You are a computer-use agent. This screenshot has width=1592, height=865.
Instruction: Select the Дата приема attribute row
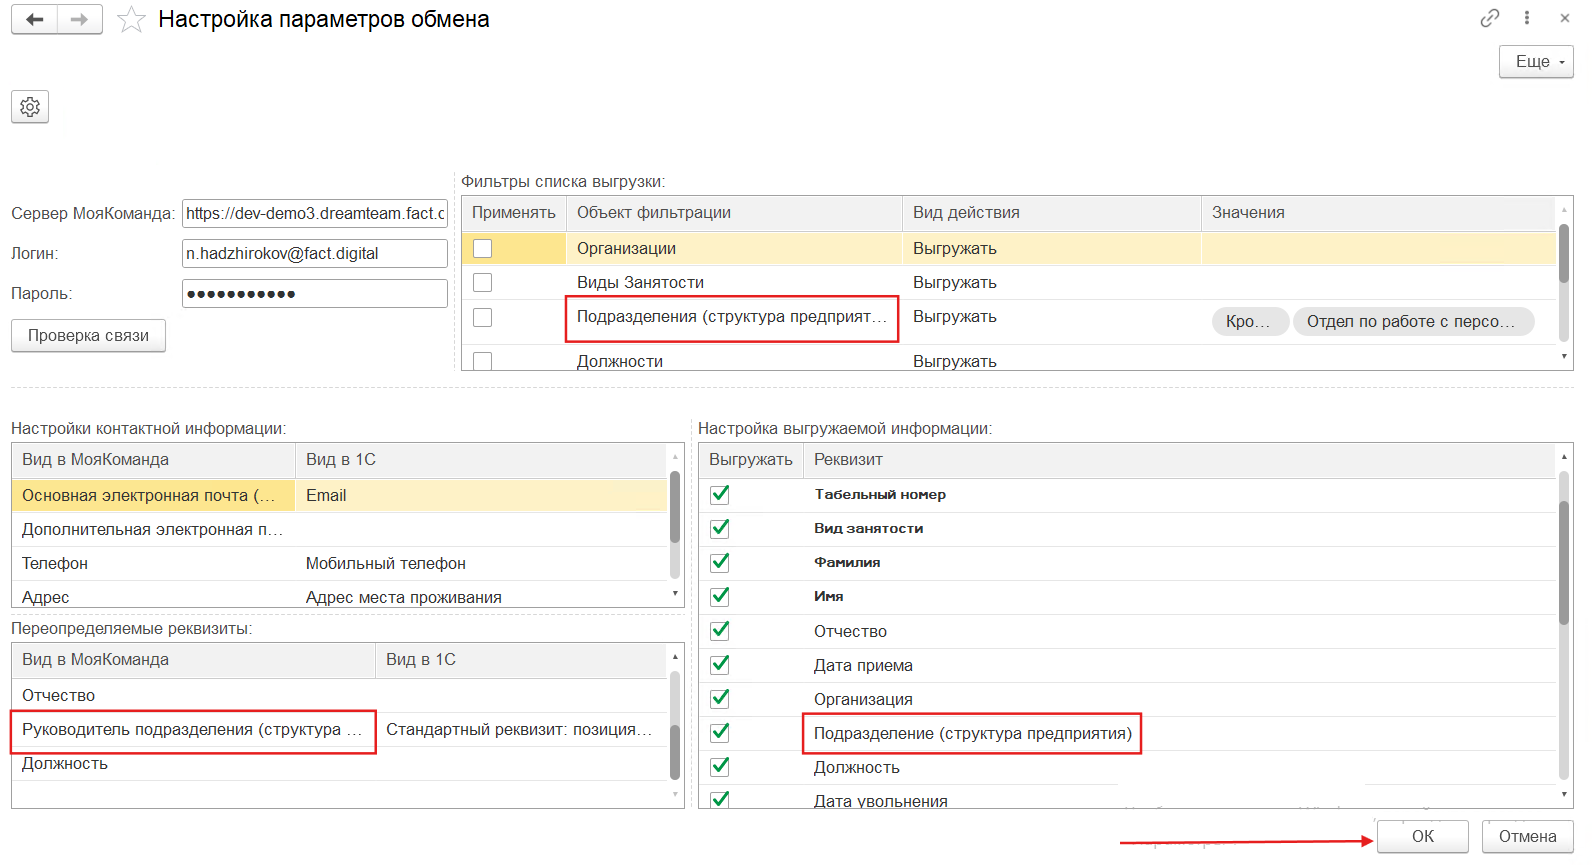pos(1127,665)
